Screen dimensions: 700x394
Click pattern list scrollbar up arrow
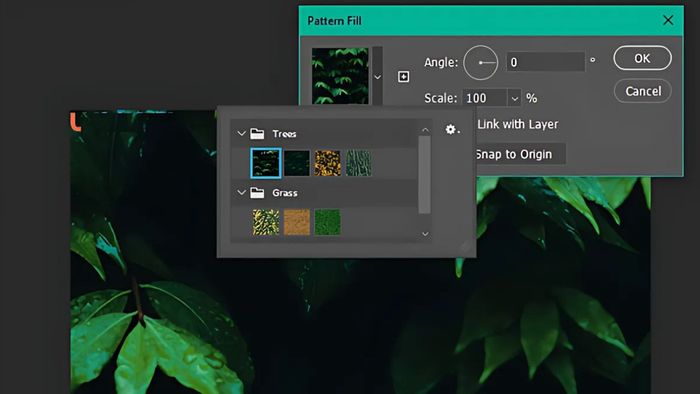[425, 130]
